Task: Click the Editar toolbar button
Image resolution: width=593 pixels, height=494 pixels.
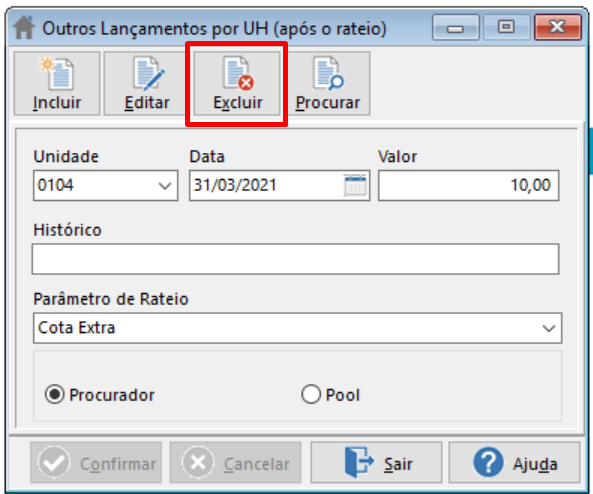Action: click(x=147, y=84)
